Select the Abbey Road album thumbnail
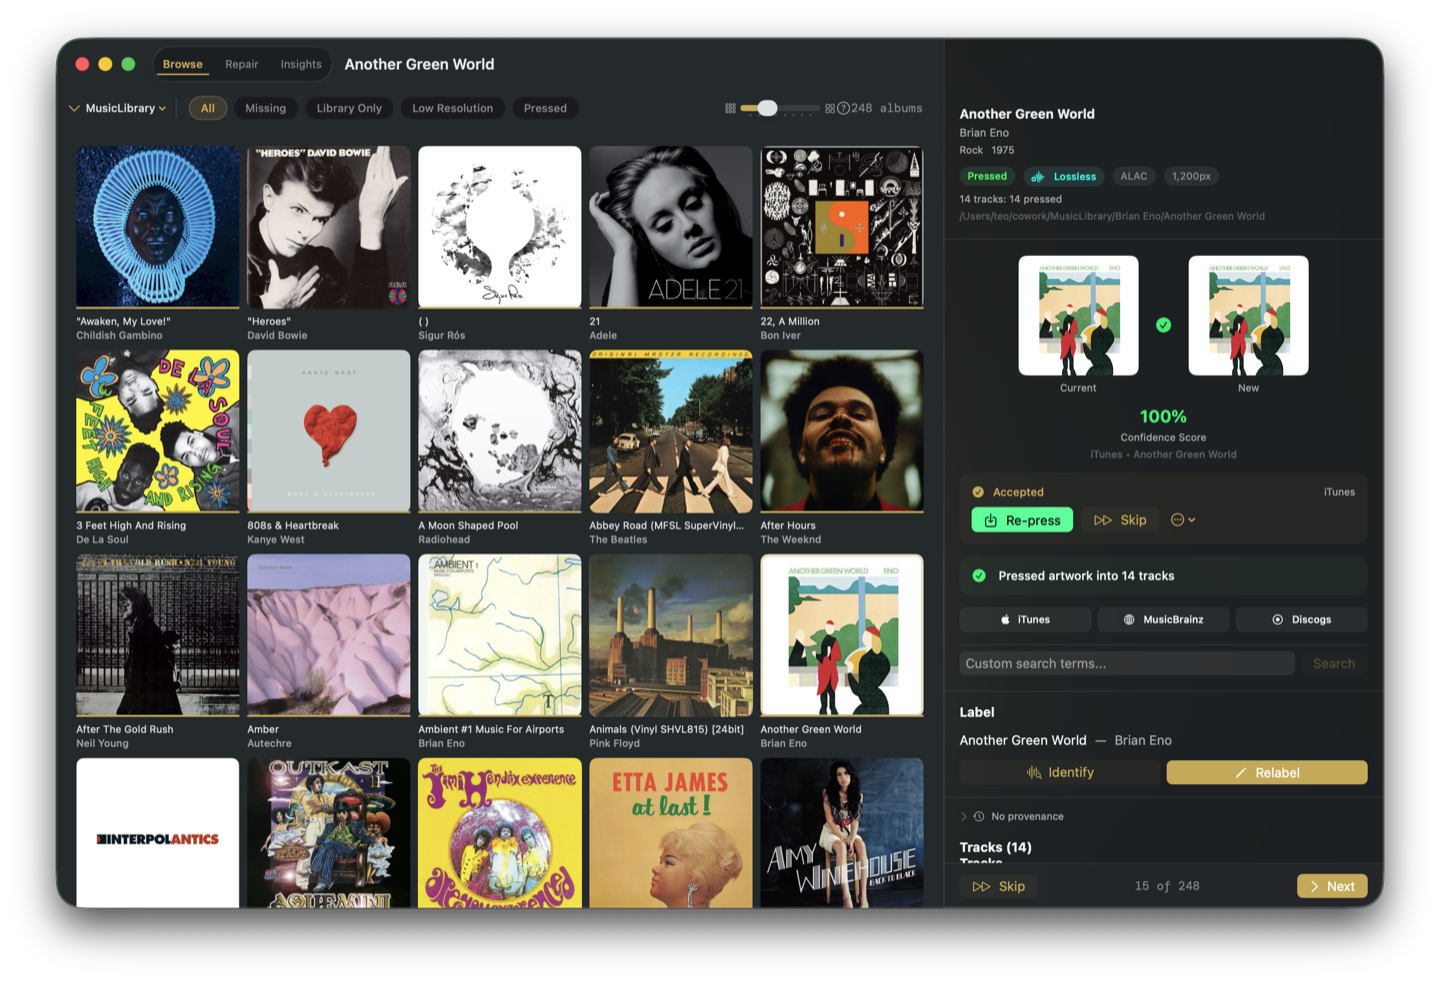The height and width of the screenshot is (982, 1440). point(670,431)
